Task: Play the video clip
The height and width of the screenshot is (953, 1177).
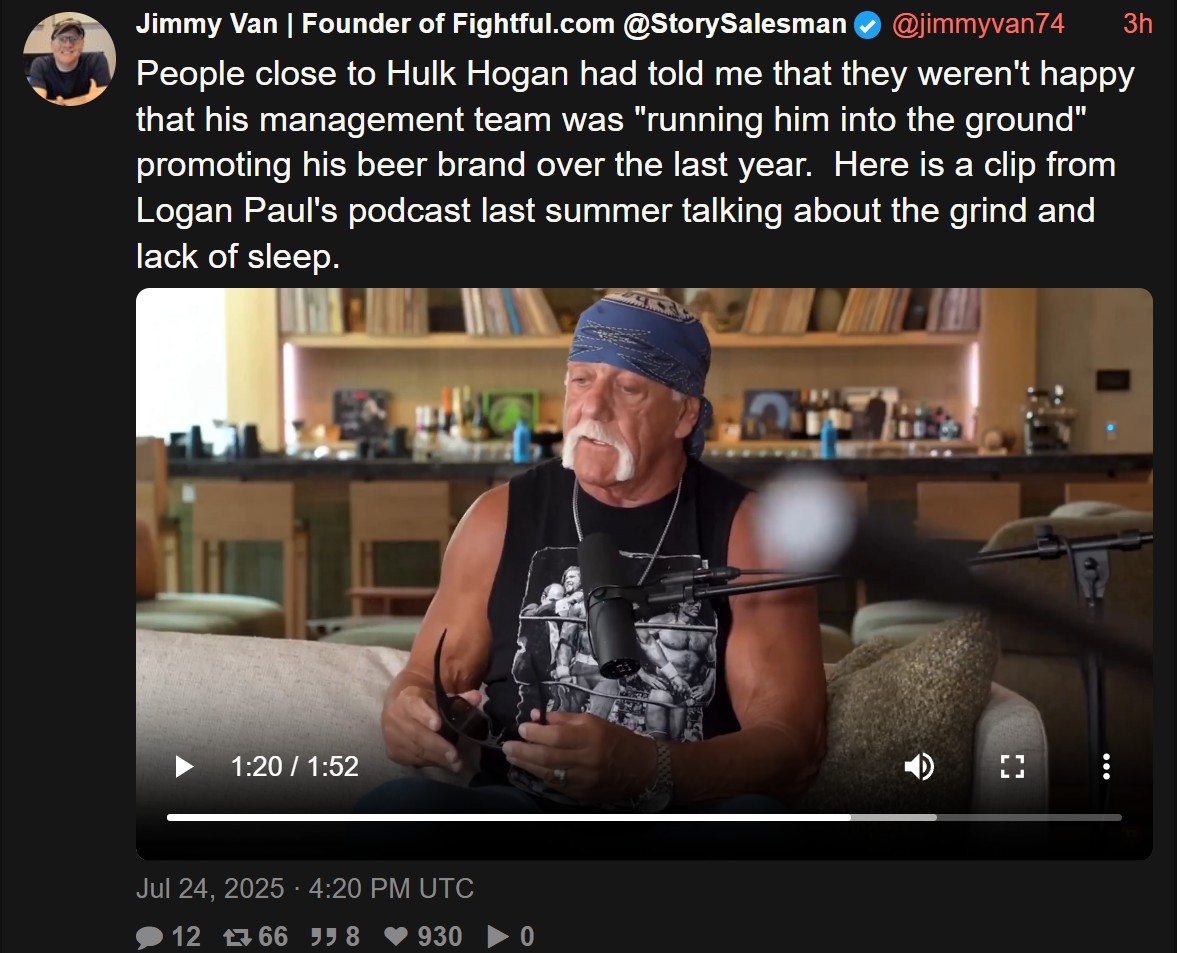Action: coord(184,767)
